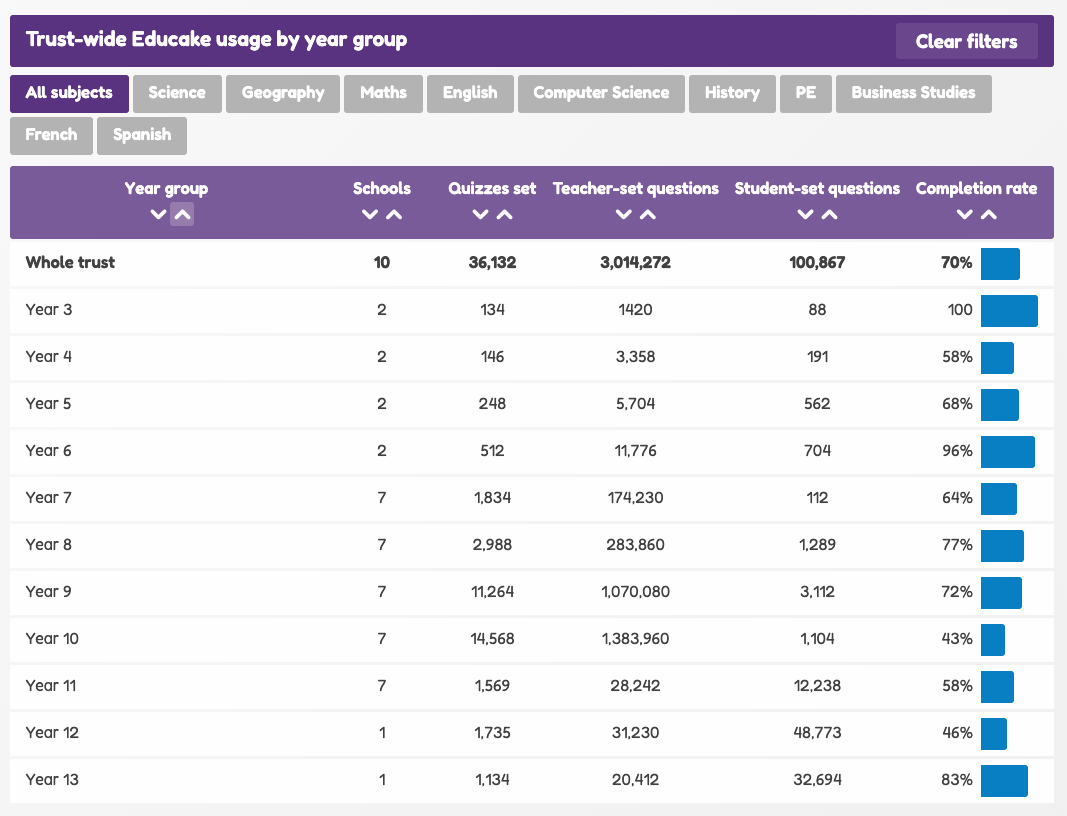This screenshot has width=1067, height=816.
Task: Click Year 13 quizzes value 1,134
Action: [493, 779]
